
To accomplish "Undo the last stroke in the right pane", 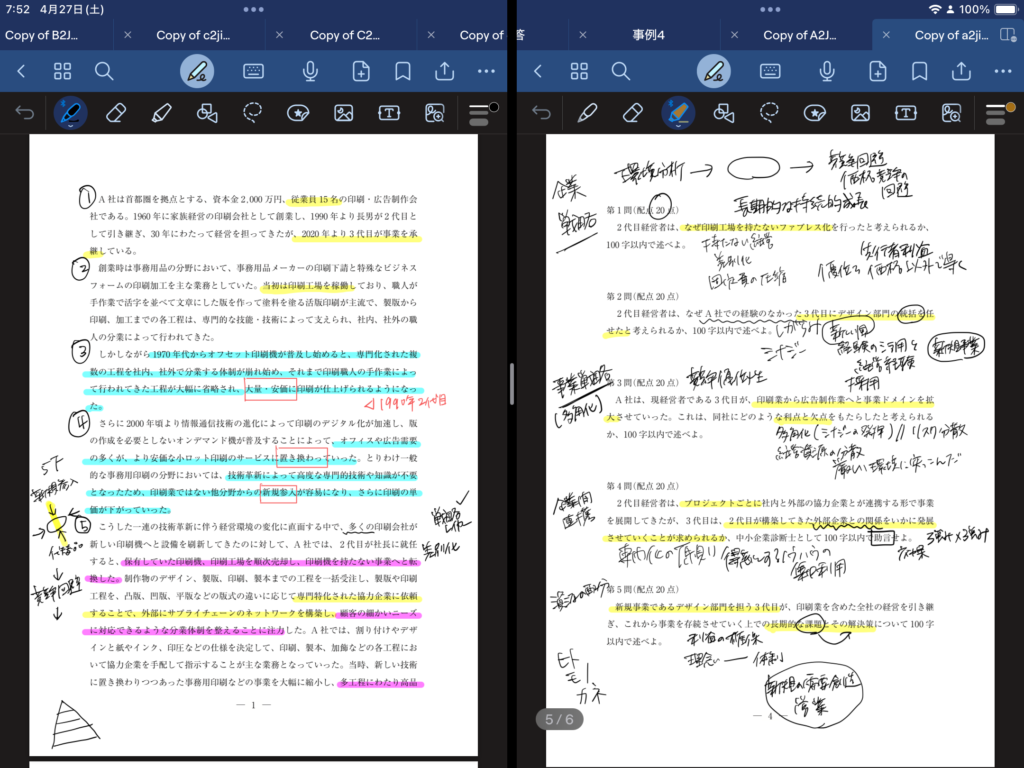I will click(x=541, y=113).
